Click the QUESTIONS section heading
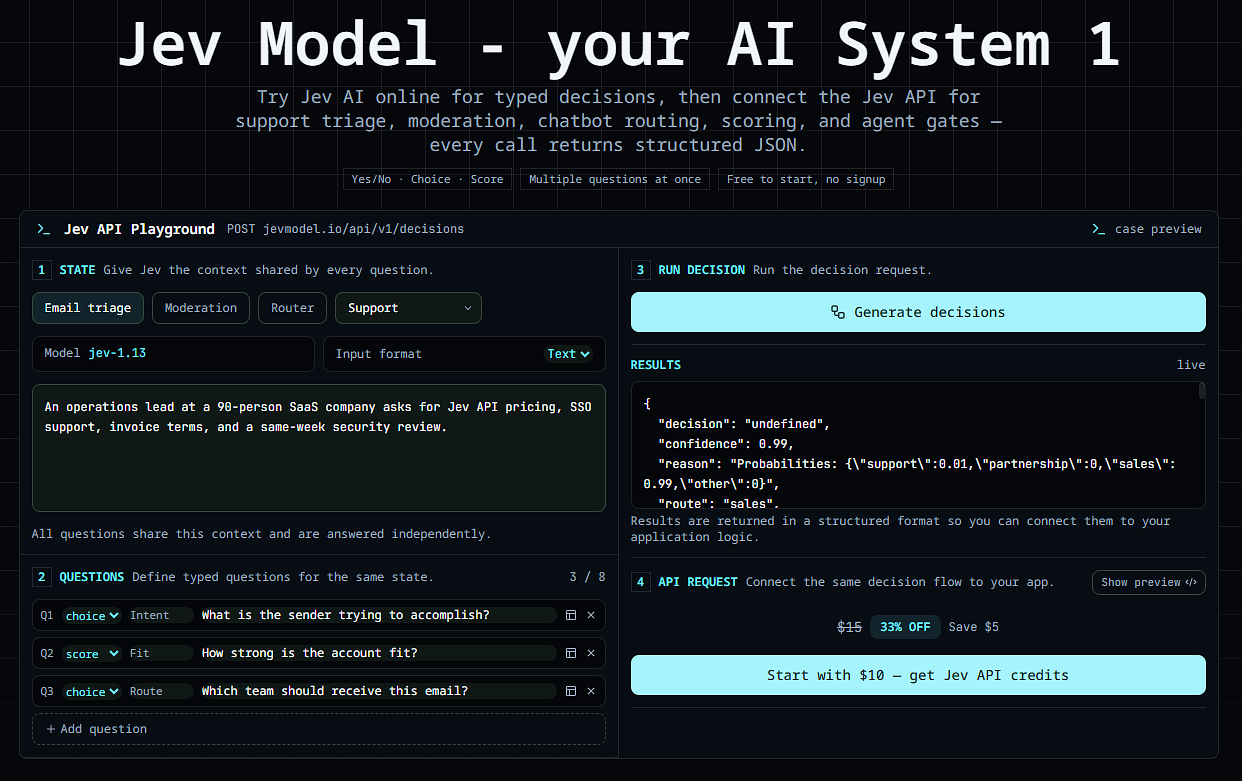 (x=92, y=577)
